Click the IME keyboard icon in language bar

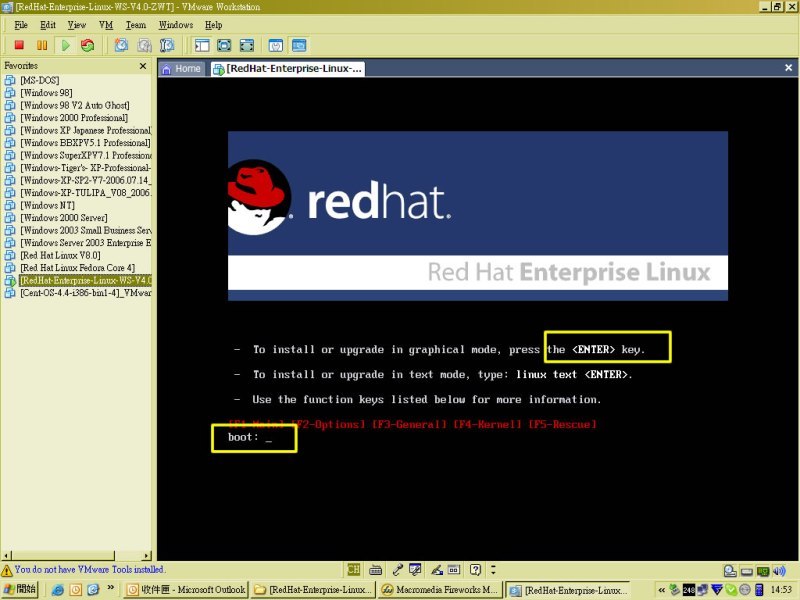click(376, 569)
